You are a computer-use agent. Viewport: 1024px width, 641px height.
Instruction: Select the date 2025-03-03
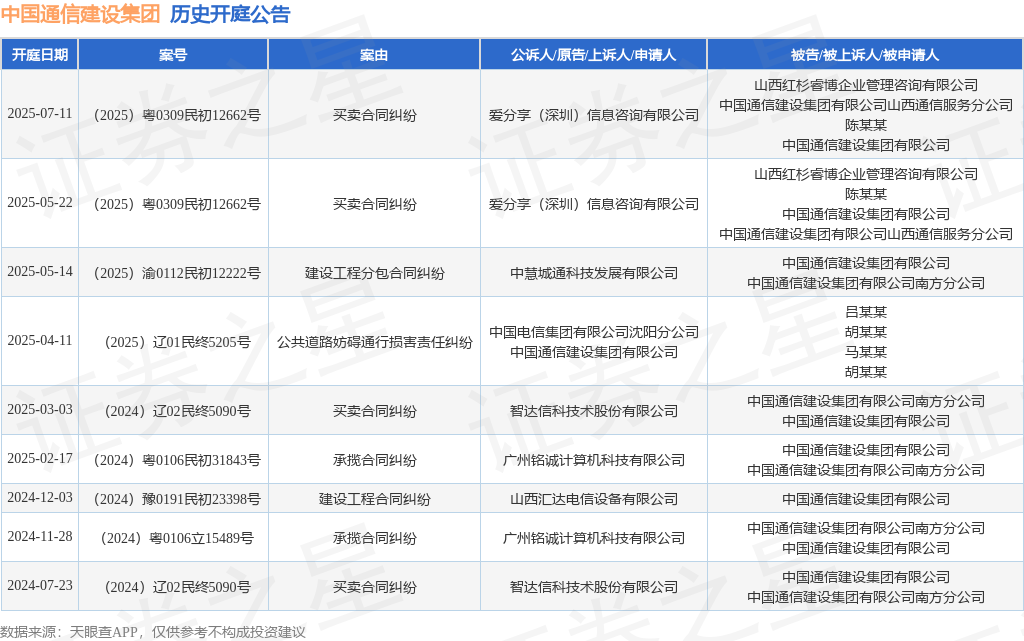(x=40, y=409)
